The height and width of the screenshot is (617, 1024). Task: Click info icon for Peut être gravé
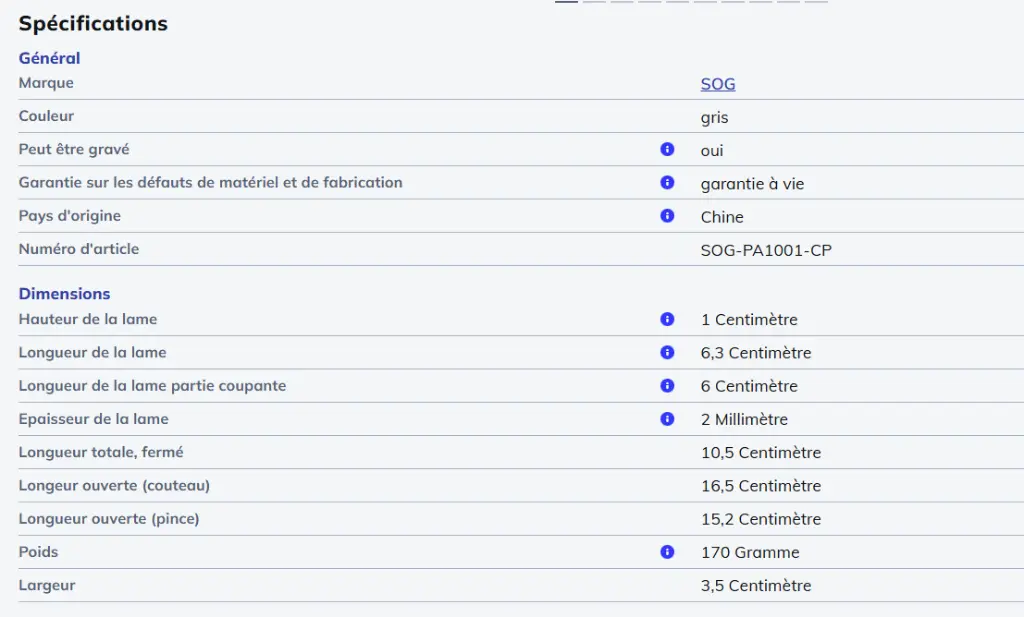click(667, 150)
